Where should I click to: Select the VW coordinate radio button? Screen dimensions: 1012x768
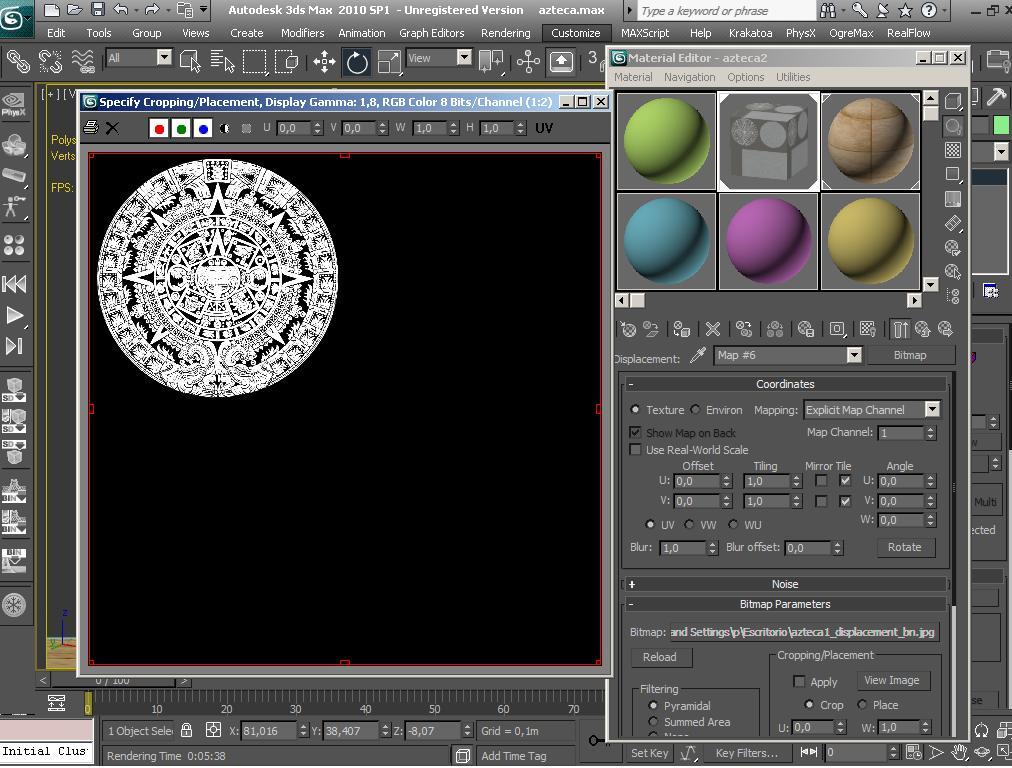(689, 524)
